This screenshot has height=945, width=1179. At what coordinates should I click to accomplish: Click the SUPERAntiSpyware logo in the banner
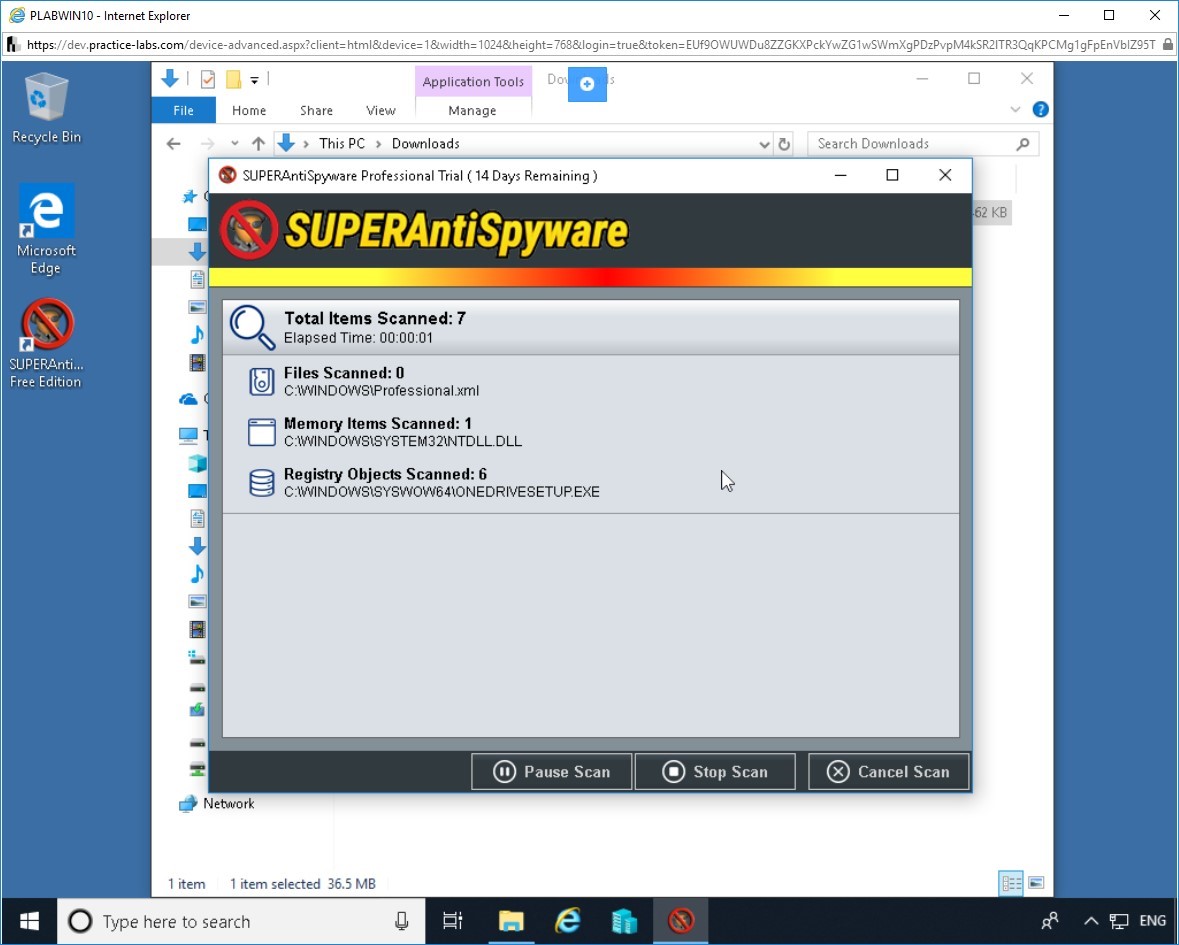[x=423, y=230]
